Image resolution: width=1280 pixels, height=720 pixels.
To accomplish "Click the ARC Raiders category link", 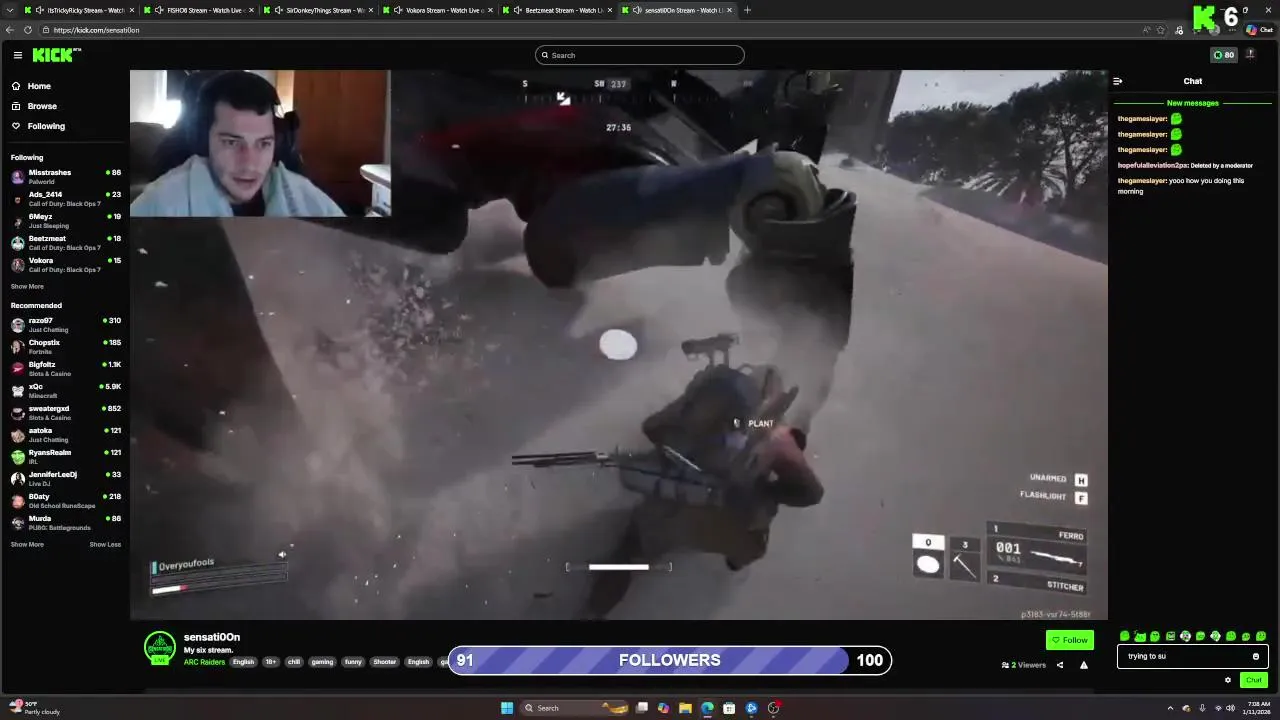I will coord(204,662).
